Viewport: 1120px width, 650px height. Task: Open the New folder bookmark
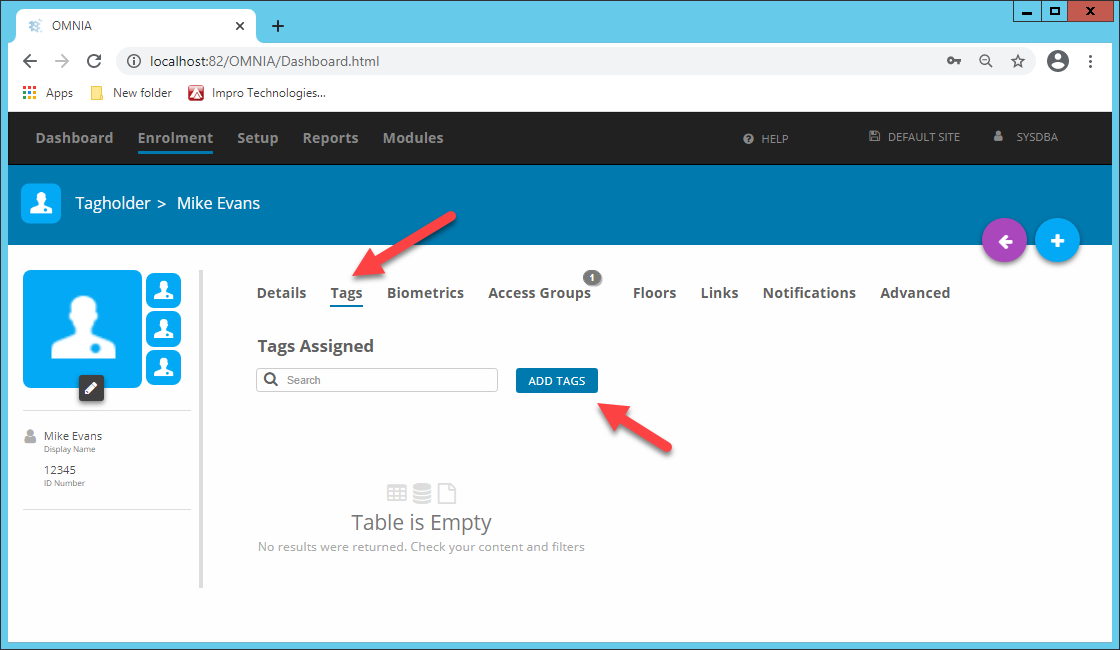pyautogui.click(x=131, y=93)
